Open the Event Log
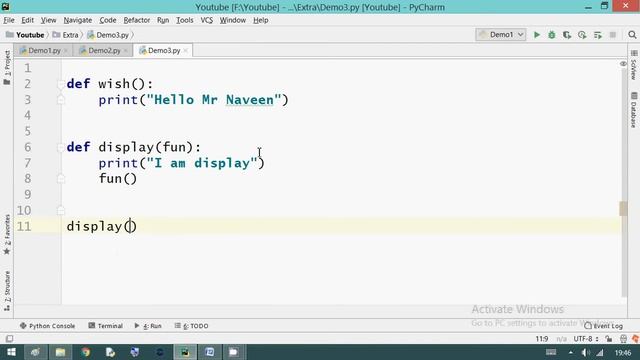 [x=604, y=326]
